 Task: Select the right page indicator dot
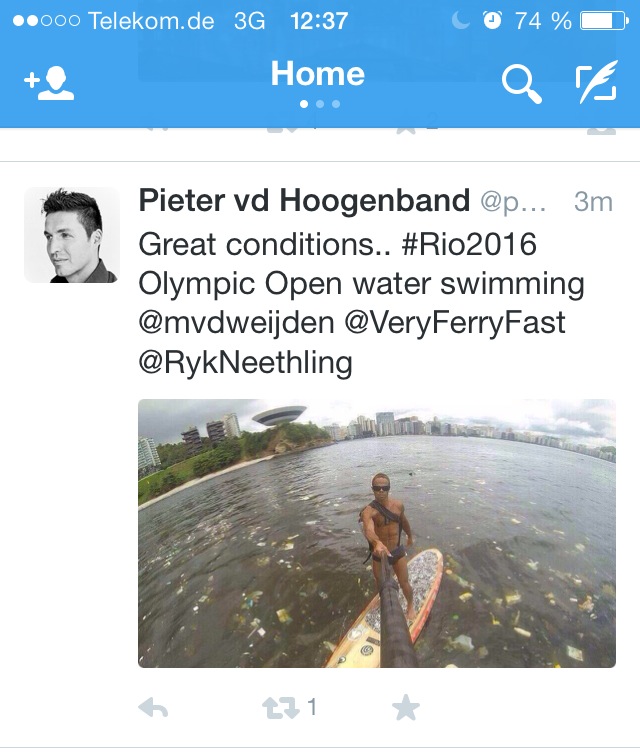(x=335, y=104)
